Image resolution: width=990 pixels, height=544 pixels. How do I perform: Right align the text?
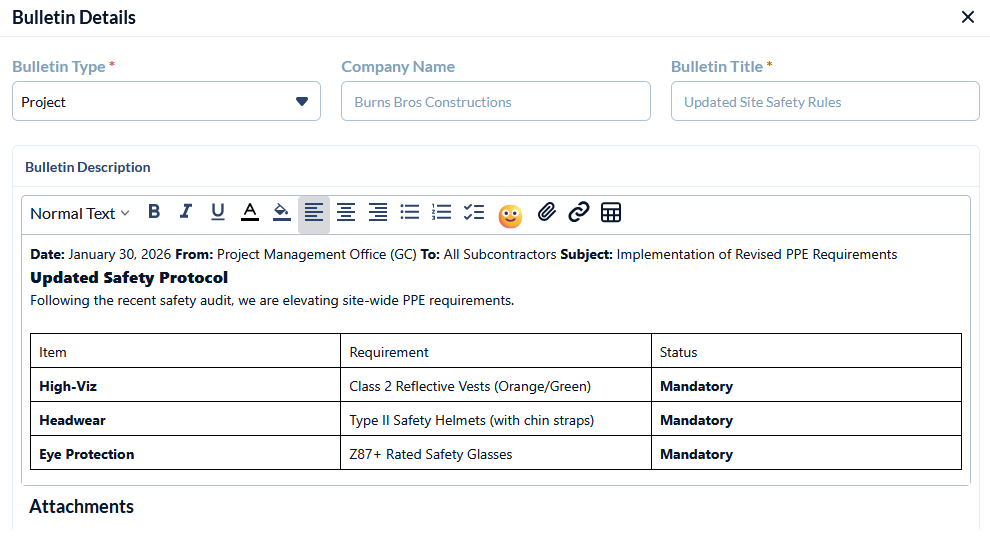click(x=378, y=212)
